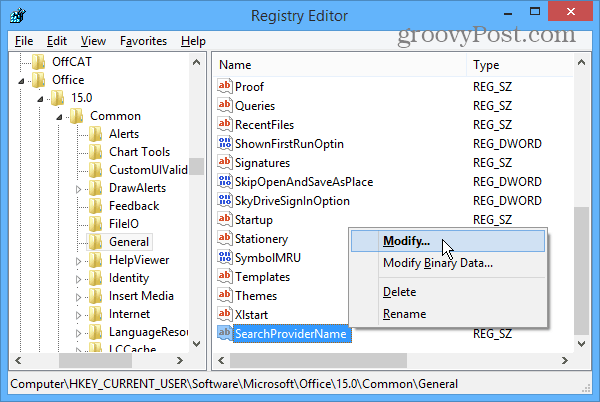600x402 pixels.
Task: Click the string value icon next to Queries
Action: pos(225,105)
